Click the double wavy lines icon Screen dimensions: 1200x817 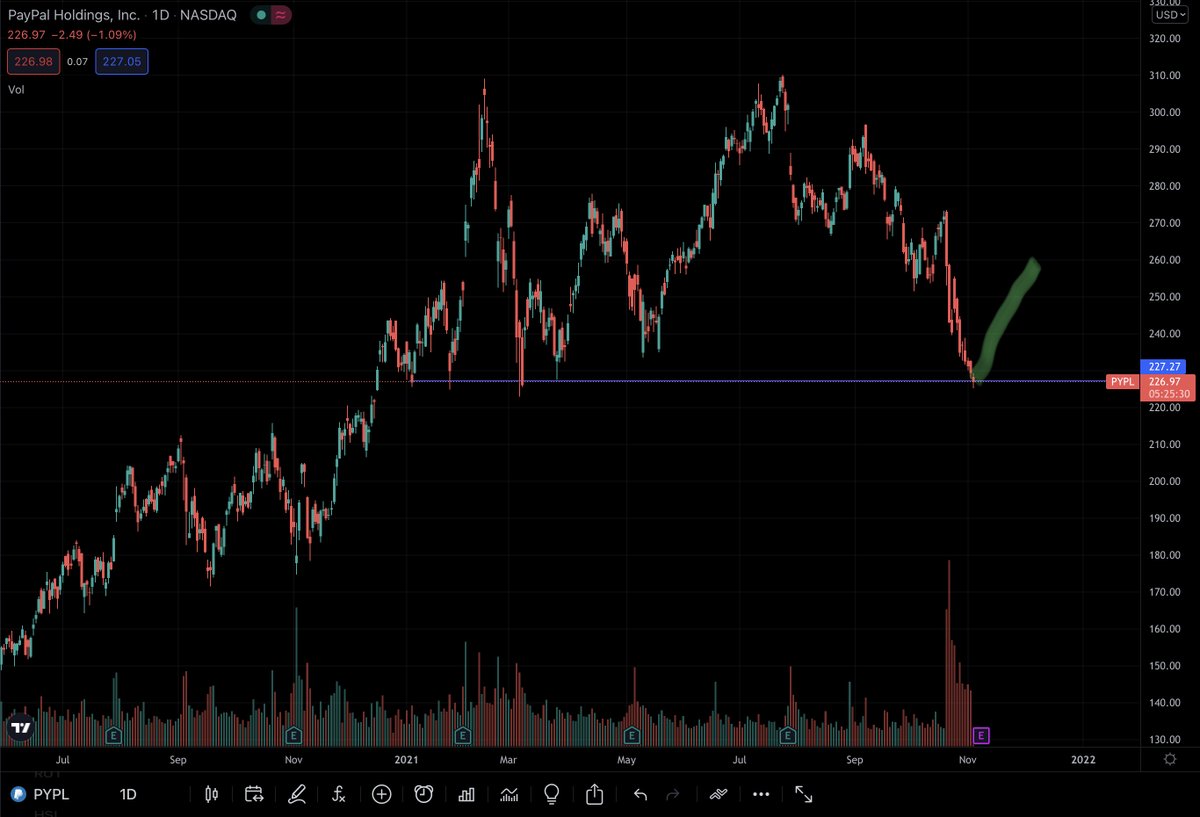pos(717,795)
